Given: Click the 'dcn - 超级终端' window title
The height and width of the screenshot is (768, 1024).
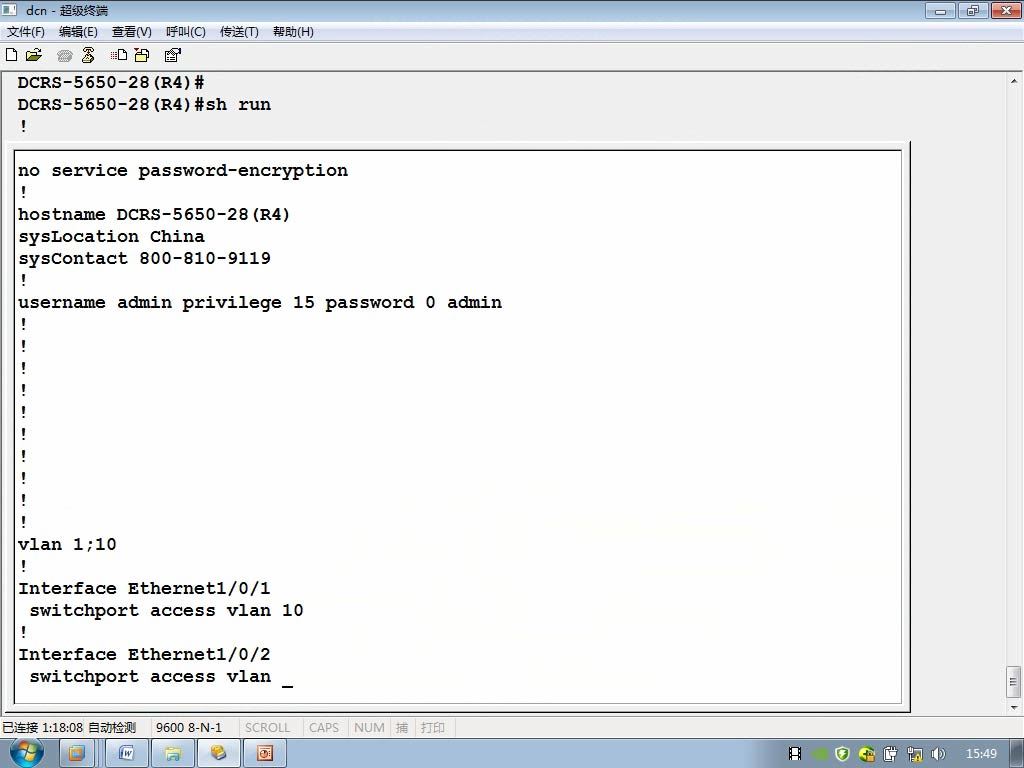Looking at the screenshot, I should (67, 10).
